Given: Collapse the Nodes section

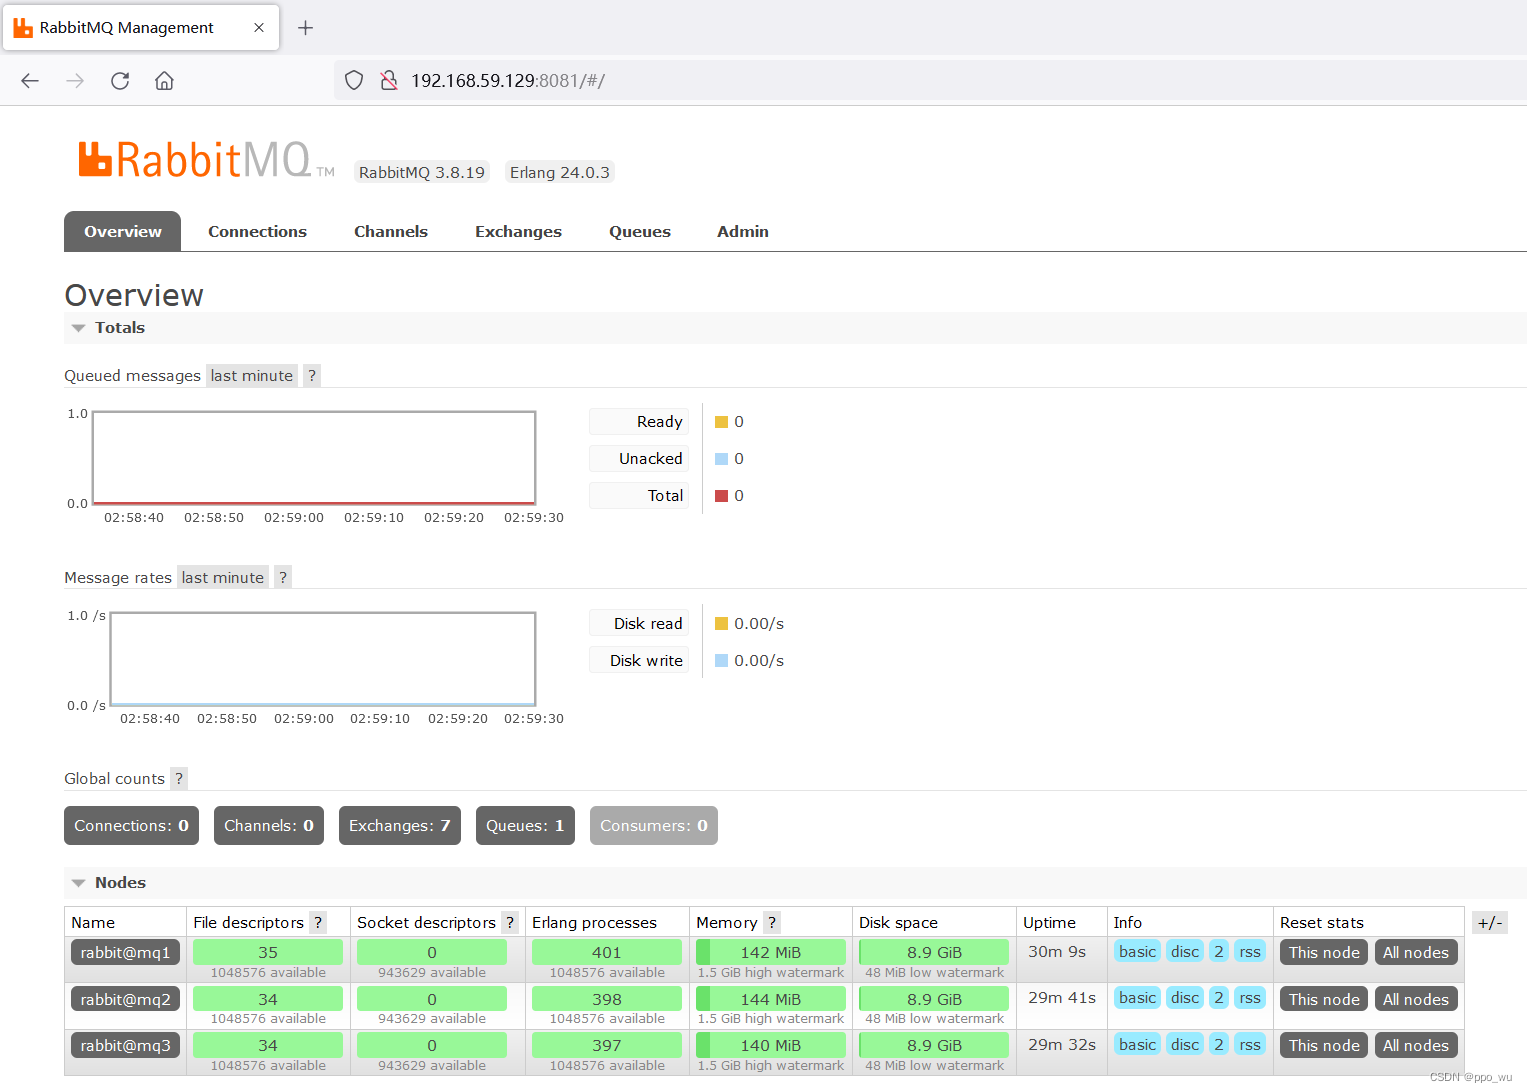Looking at the screenshot, I should [109, 883].
